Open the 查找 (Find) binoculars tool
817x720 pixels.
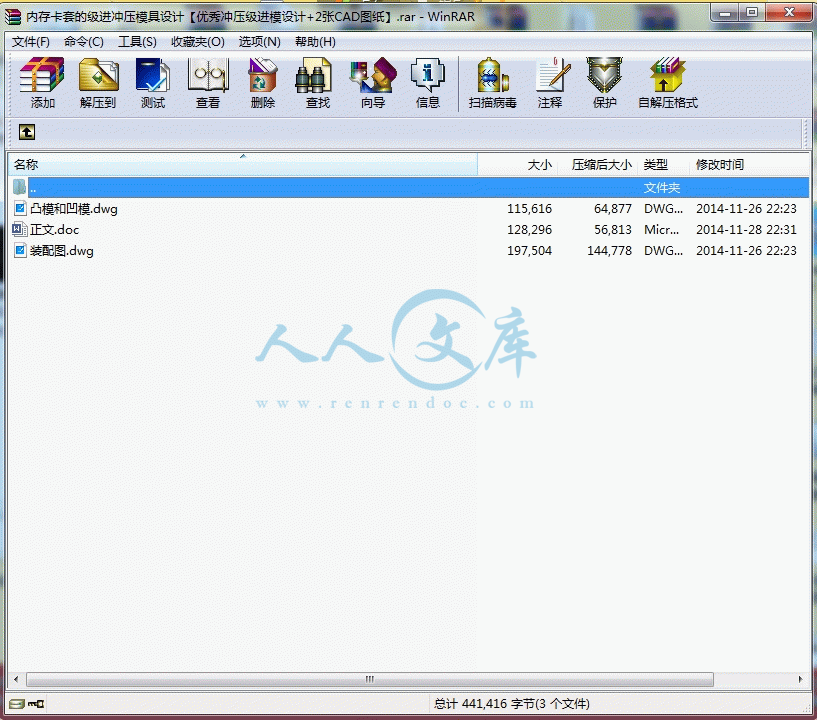[317, 83]
